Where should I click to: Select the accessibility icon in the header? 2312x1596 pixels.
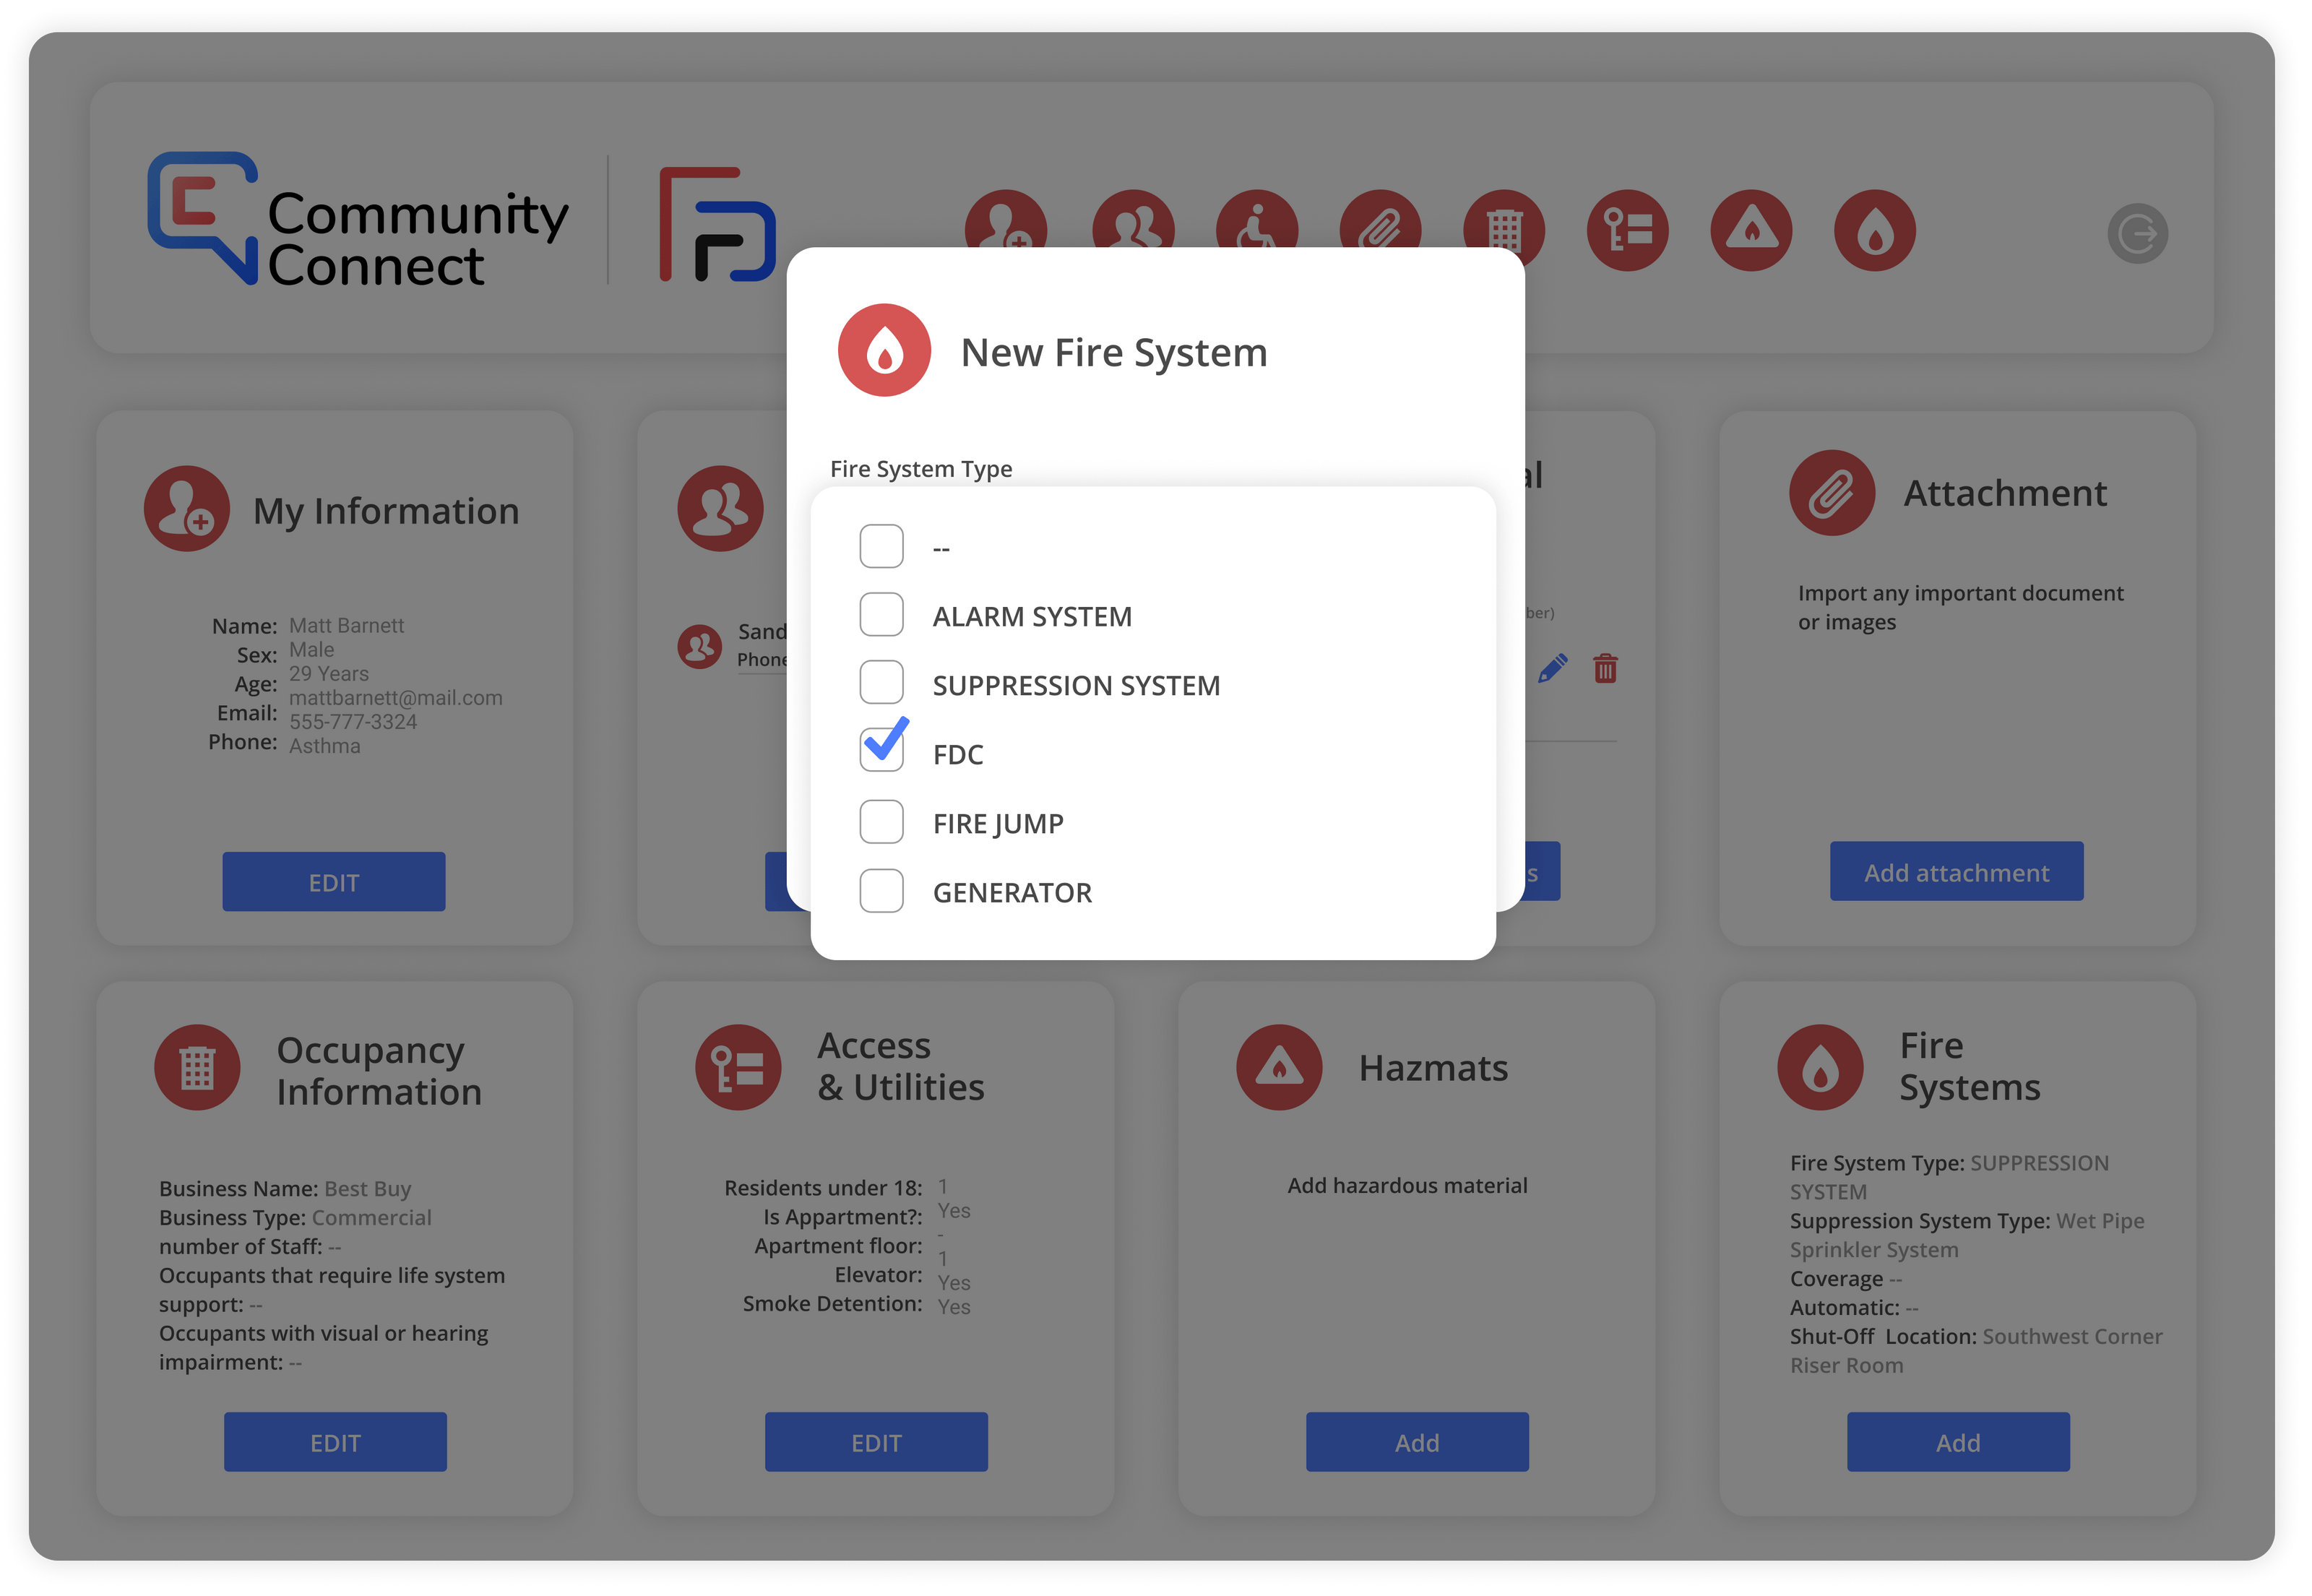(x=1258, y=230)
